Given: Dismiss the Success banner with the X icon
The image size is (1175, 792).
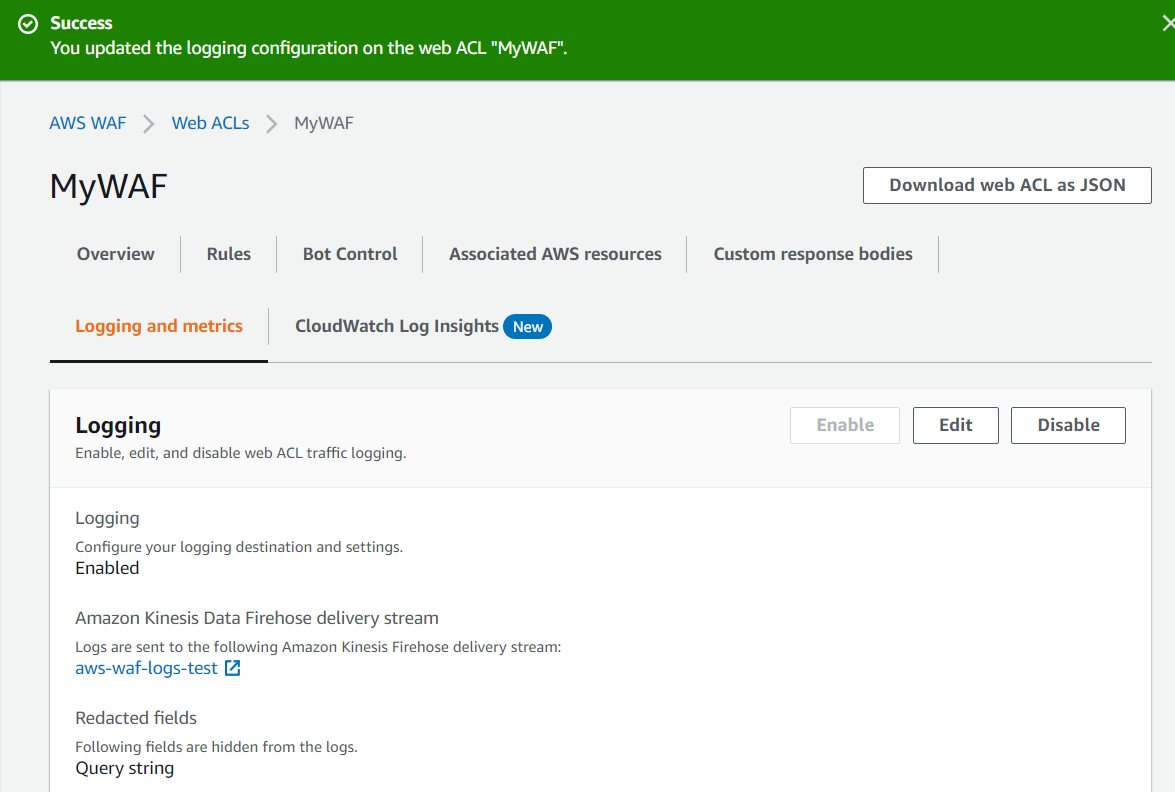Looking at the screenshot, I should tap(1168, 24).
